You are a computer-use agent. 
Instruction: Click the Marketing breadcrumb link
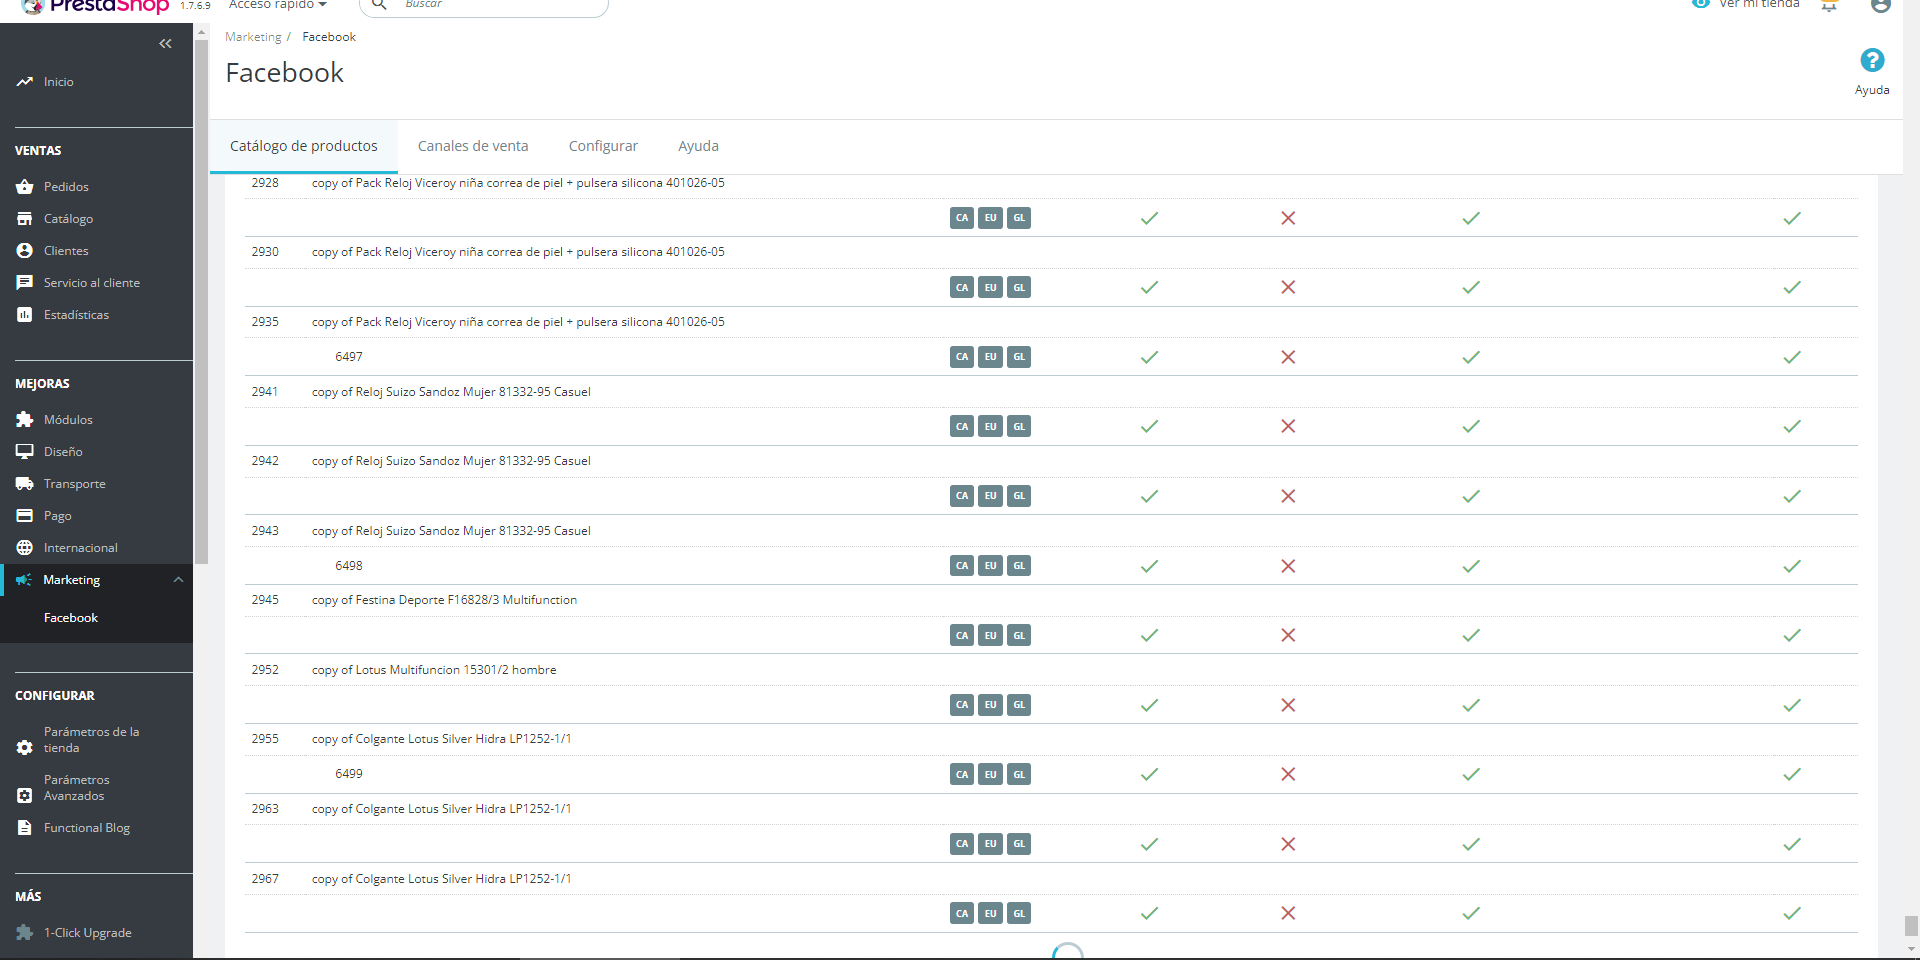click(253, 37)
